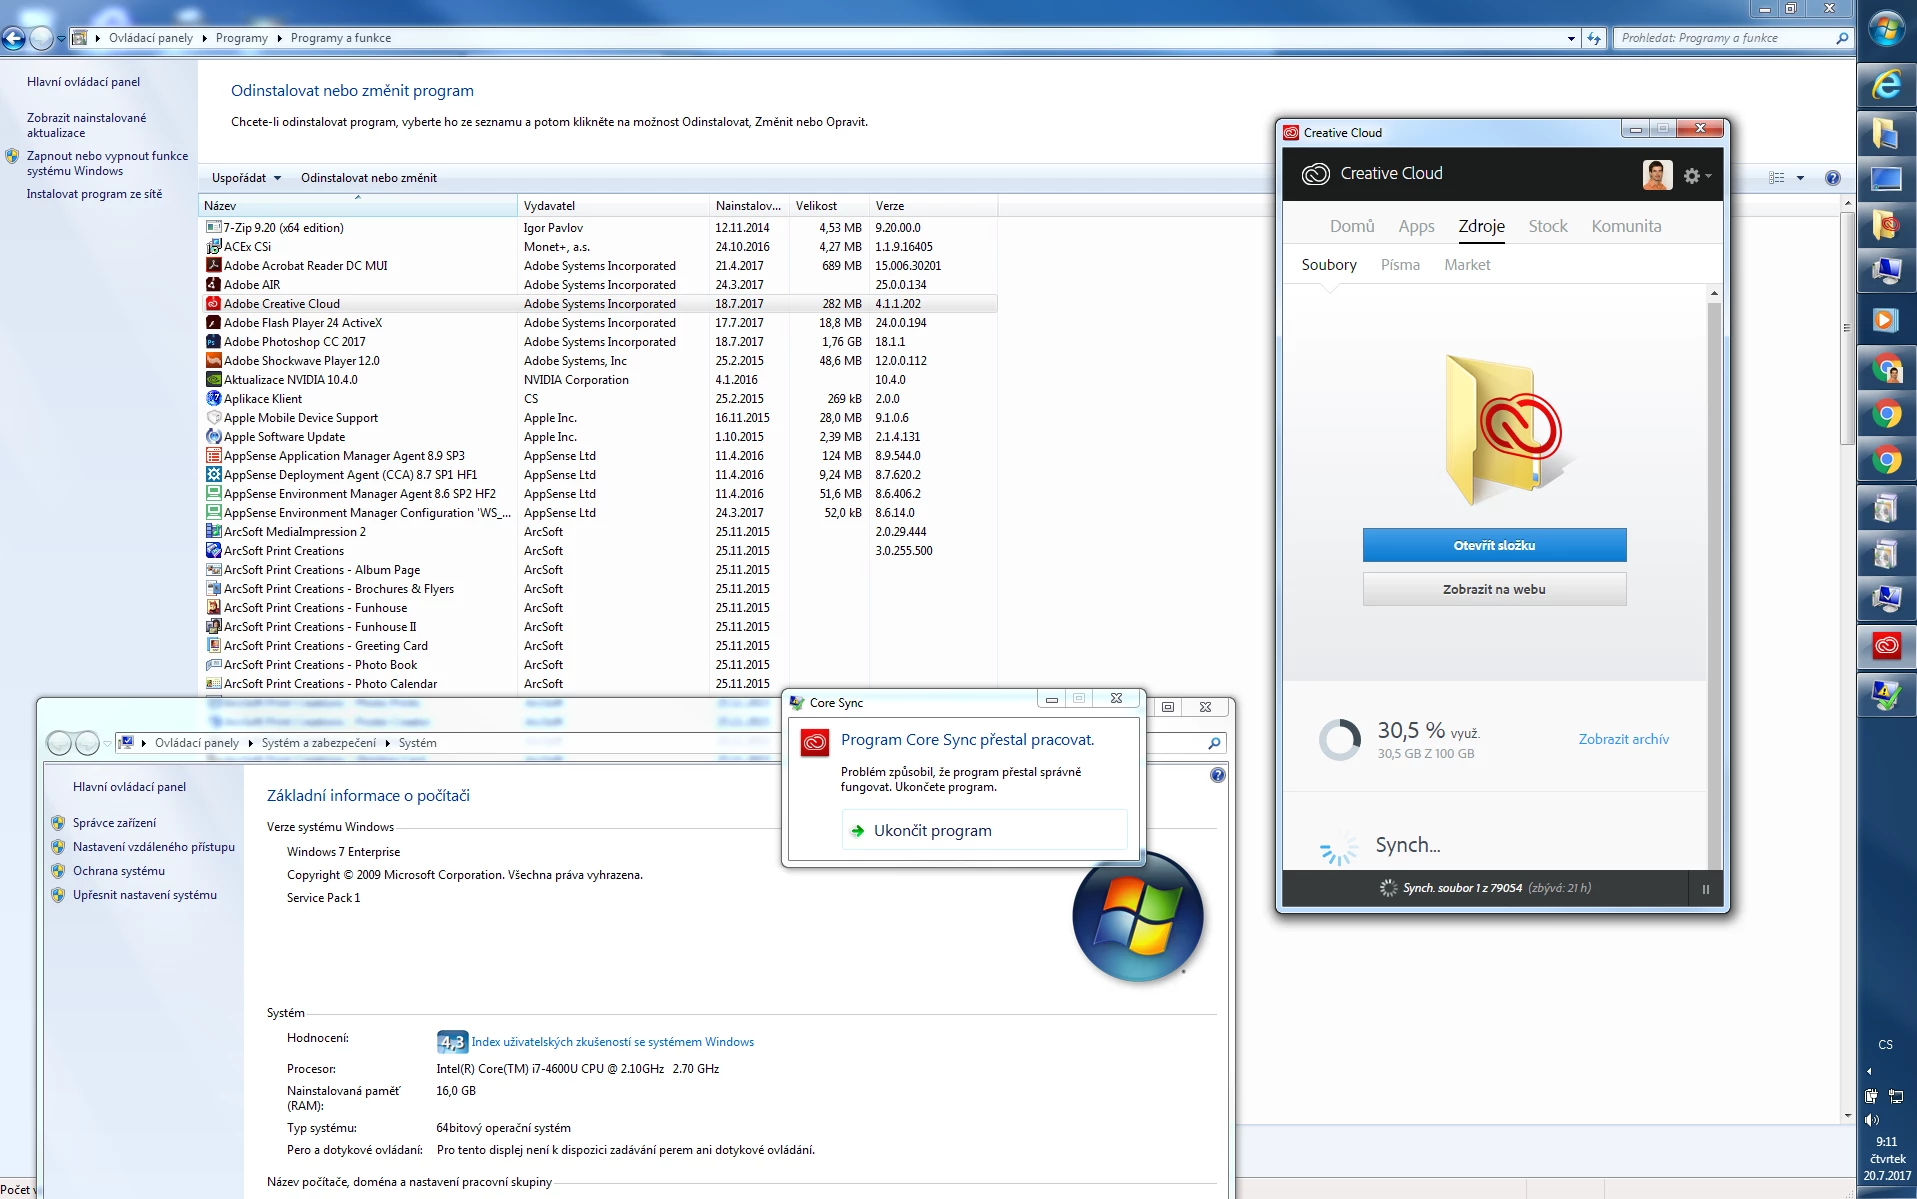
Task: Click the 30,5 % storage usage ring
Action: click(1339, 740)
